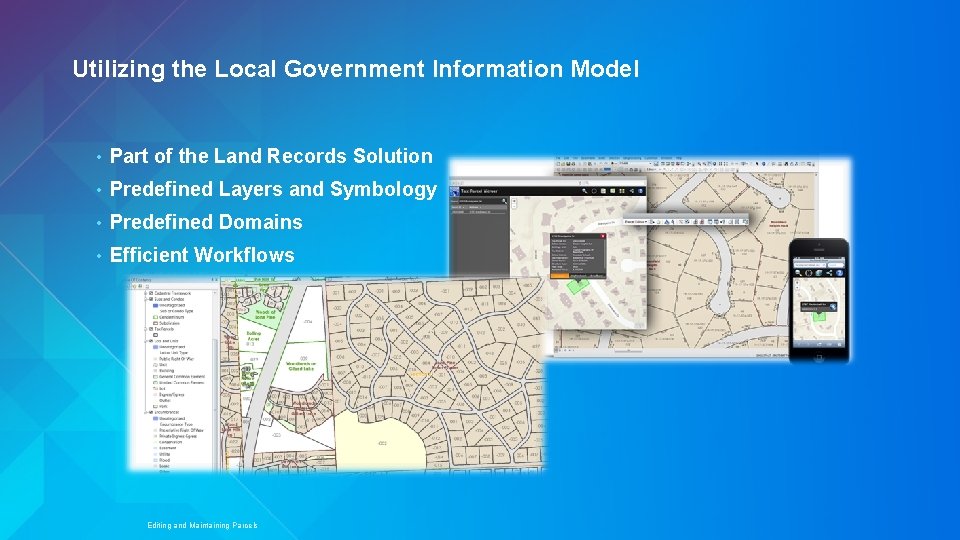Zoom in with the plus button on Tax Parcel Viewer map
Viewport: 960px width, 540px height.
(514, 201)
